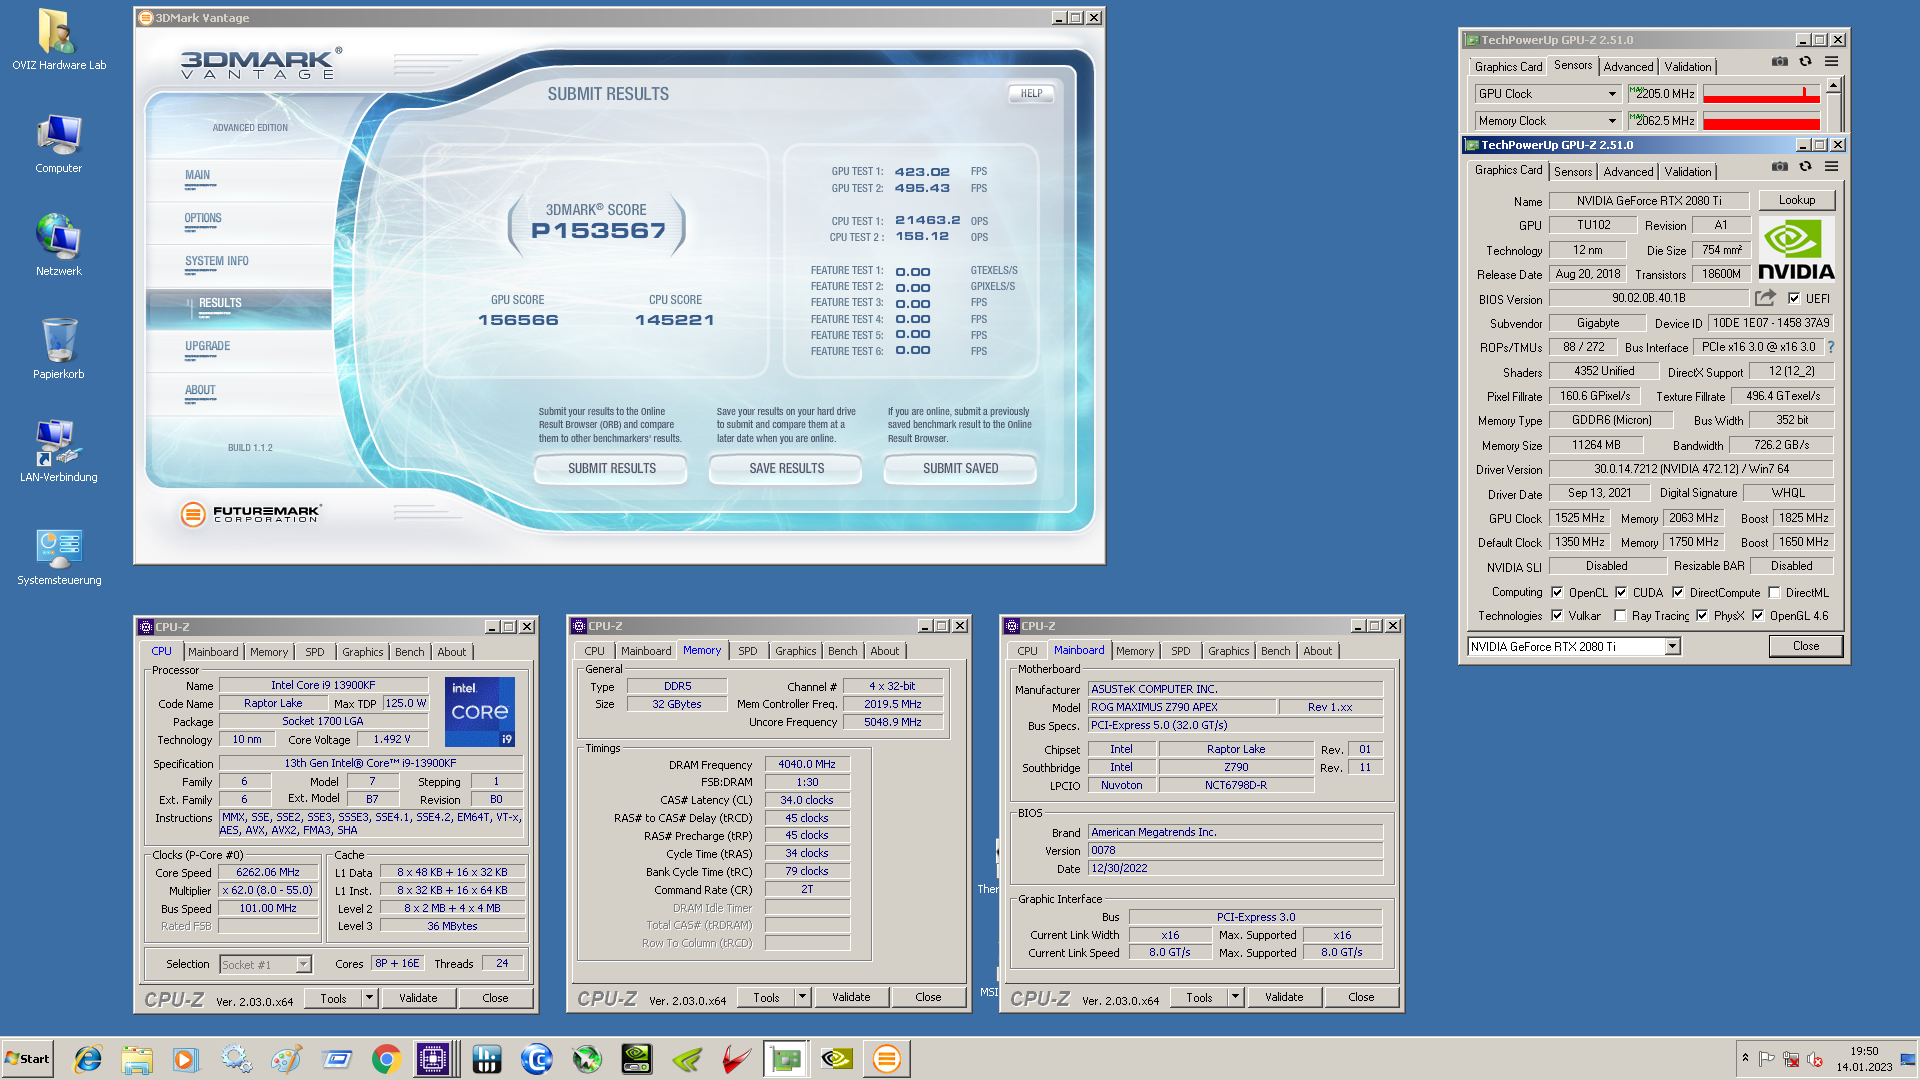Open hamburger menu in GPU-Z Sensors window
Screen dimensions: 1920x1080
tap(1832, 62)
